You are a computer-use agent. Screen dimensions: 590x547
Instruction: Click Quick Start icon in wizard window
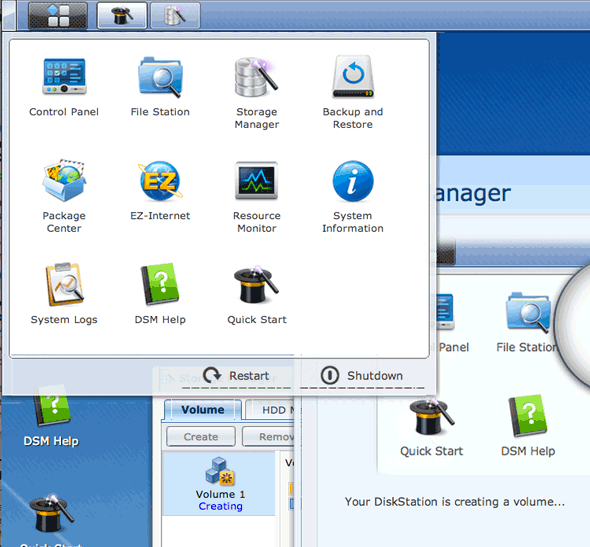432,428
